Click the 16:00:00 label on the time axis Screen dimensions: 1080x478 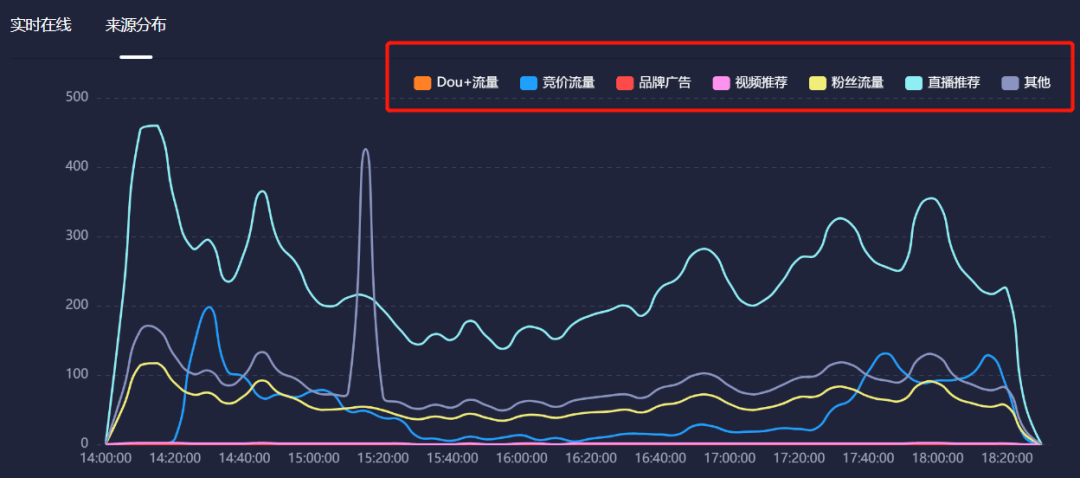click(521, 457)
